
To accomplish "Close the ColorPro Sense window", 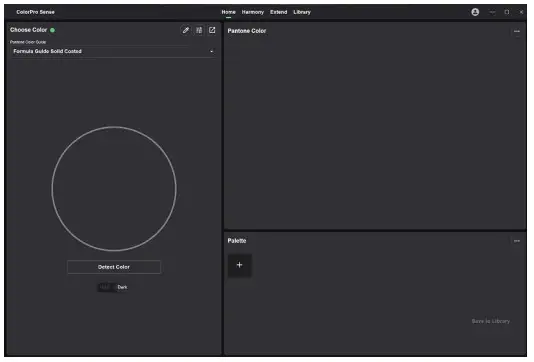I will coord(521,12).
